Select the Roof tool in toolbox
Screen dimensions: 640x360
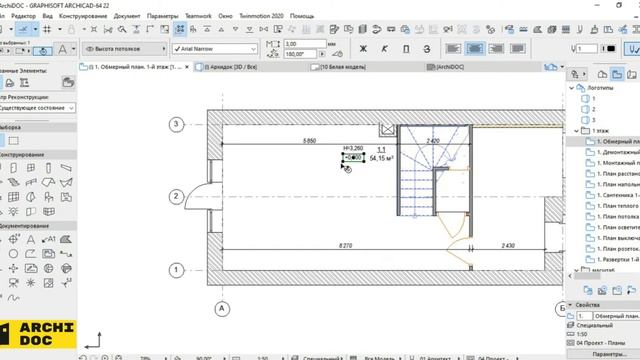tap(48, 182)
